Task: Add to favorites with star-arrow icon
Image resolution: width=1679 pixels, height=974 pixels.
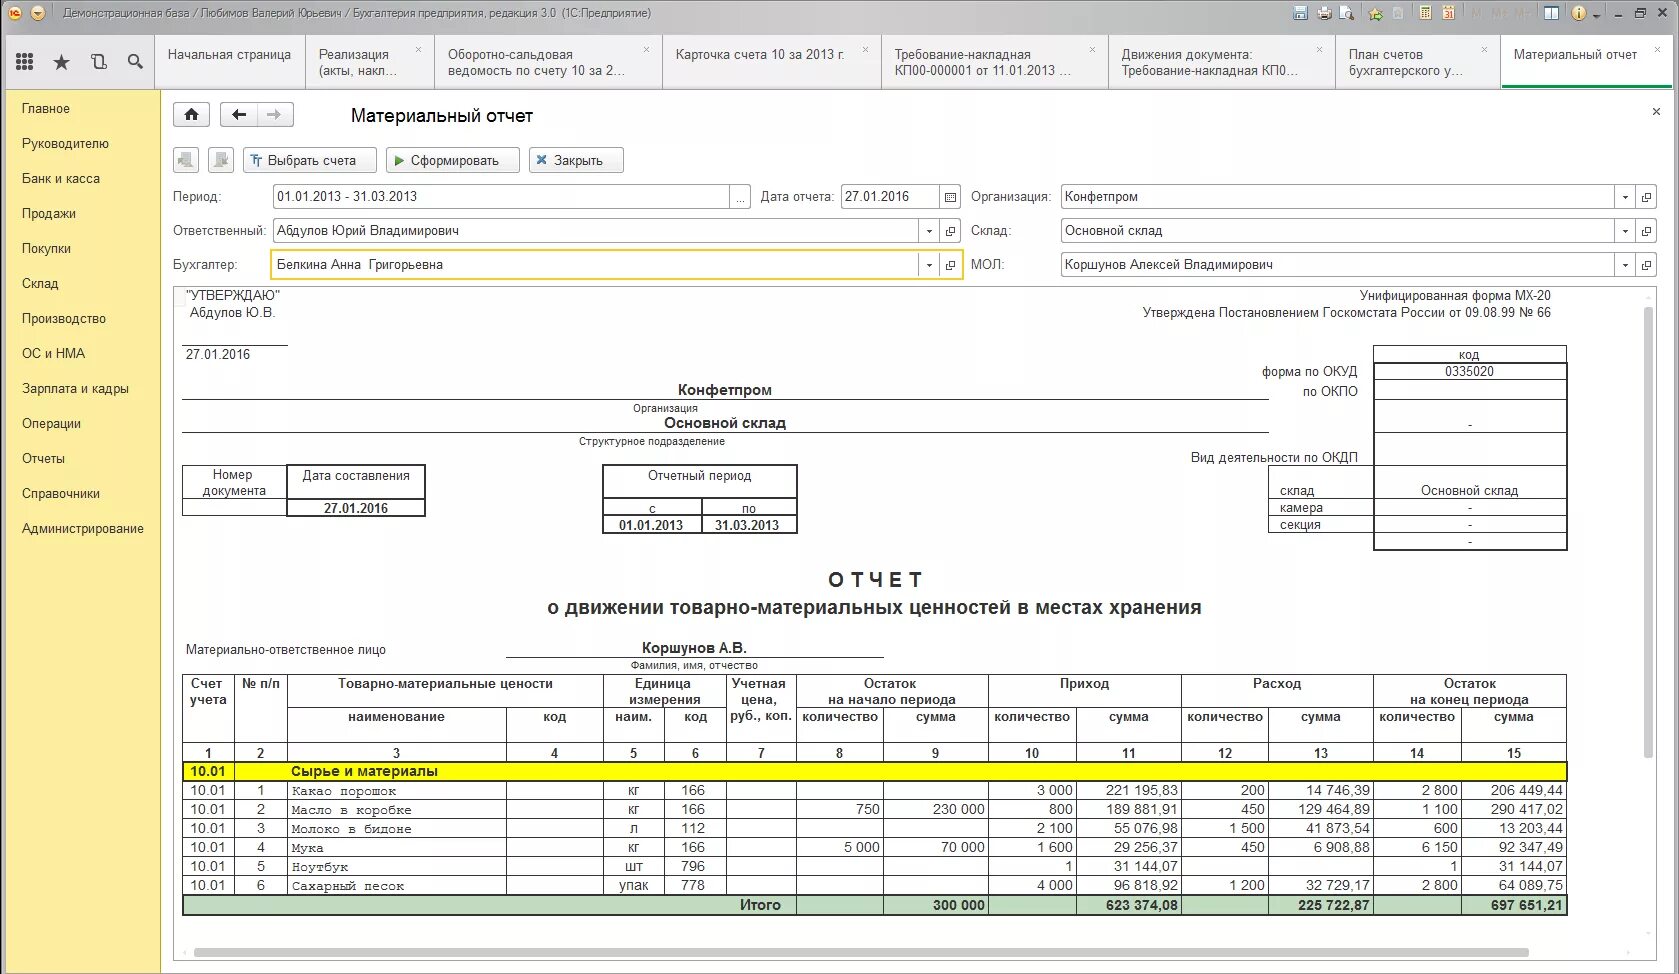Action: 1376,13
